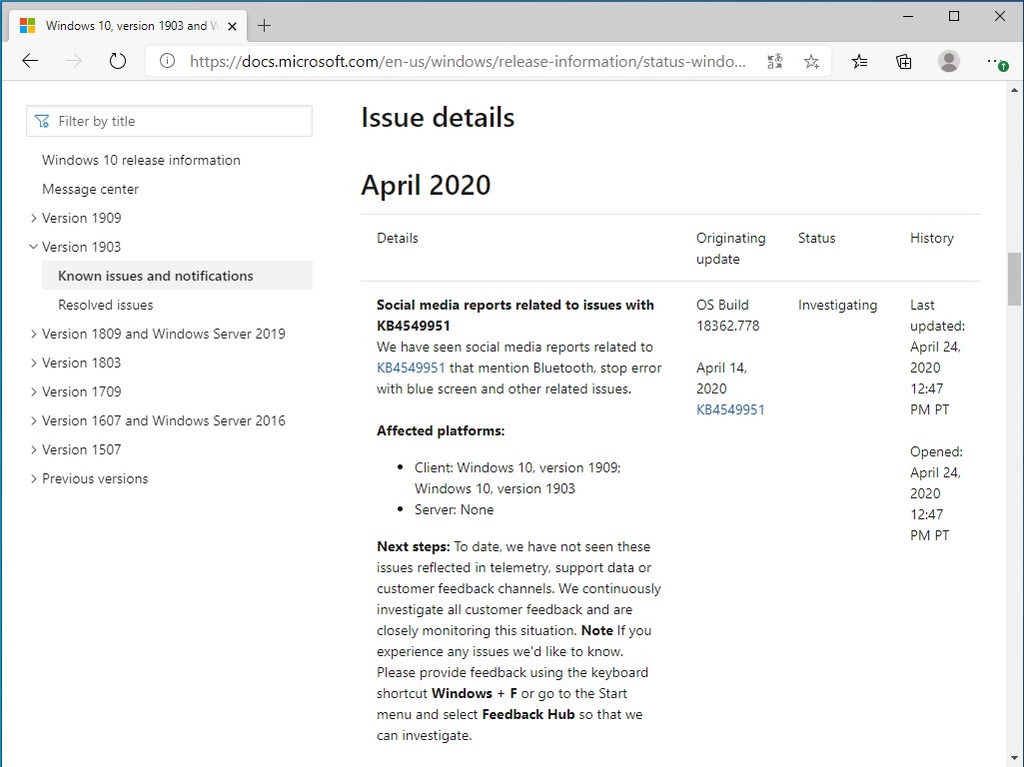This screenshot has width=1024, height=767.
Task: Click the Filter by title field
Action: 170,121
